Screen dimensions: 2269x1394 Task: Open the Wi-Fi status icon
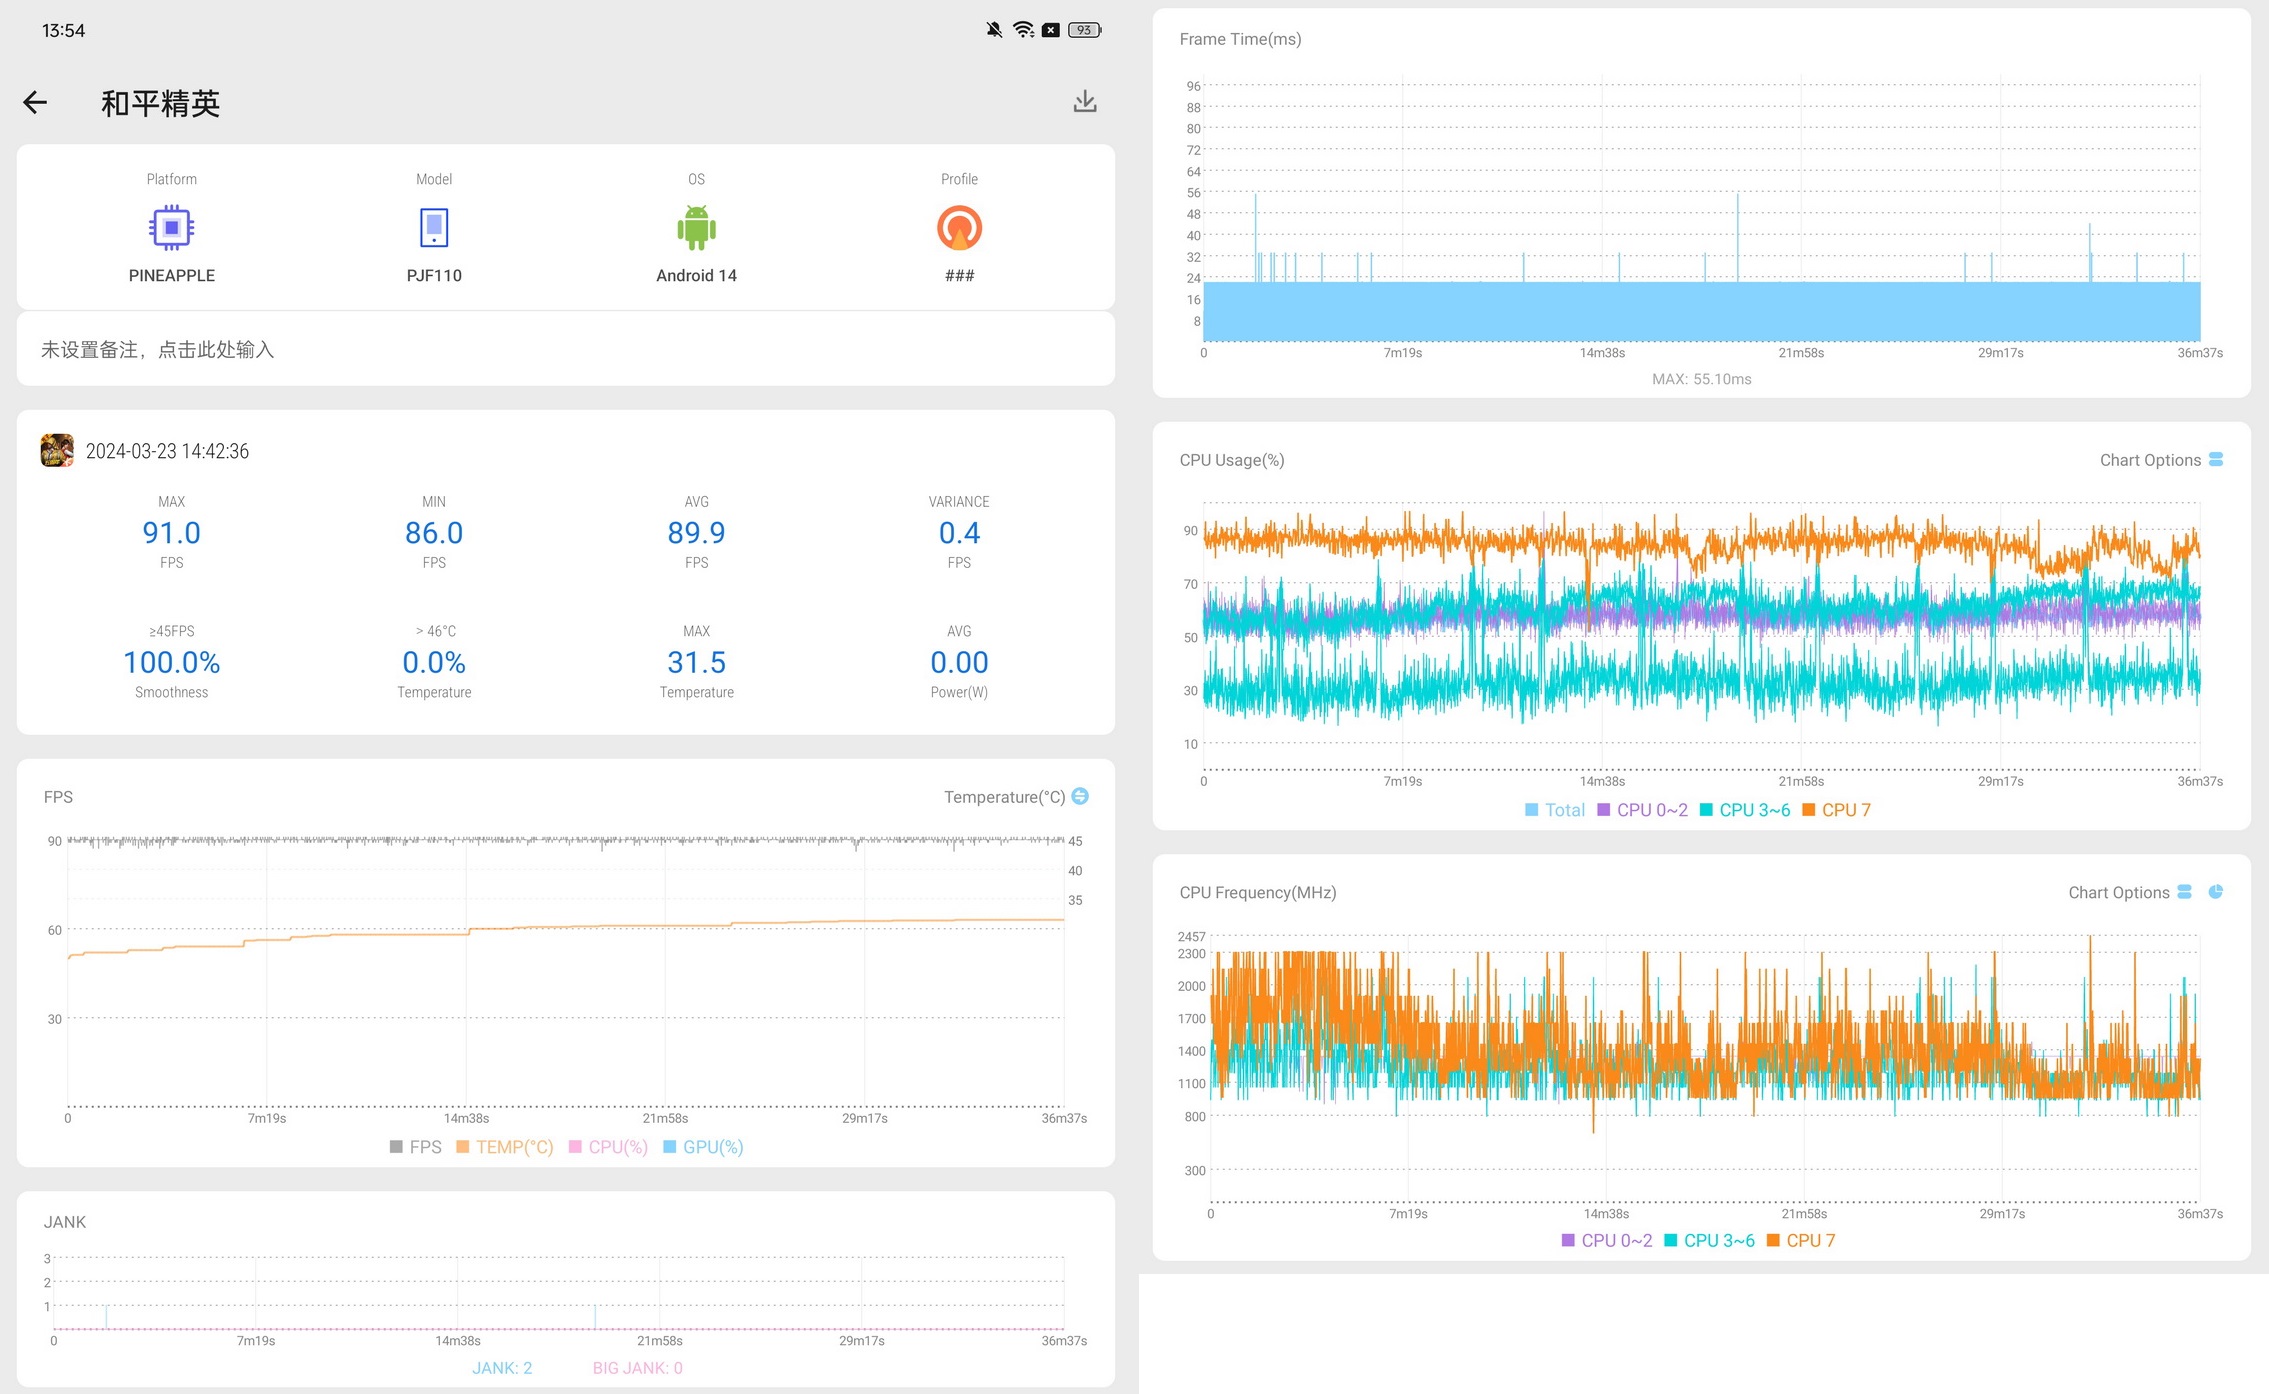1023,30
